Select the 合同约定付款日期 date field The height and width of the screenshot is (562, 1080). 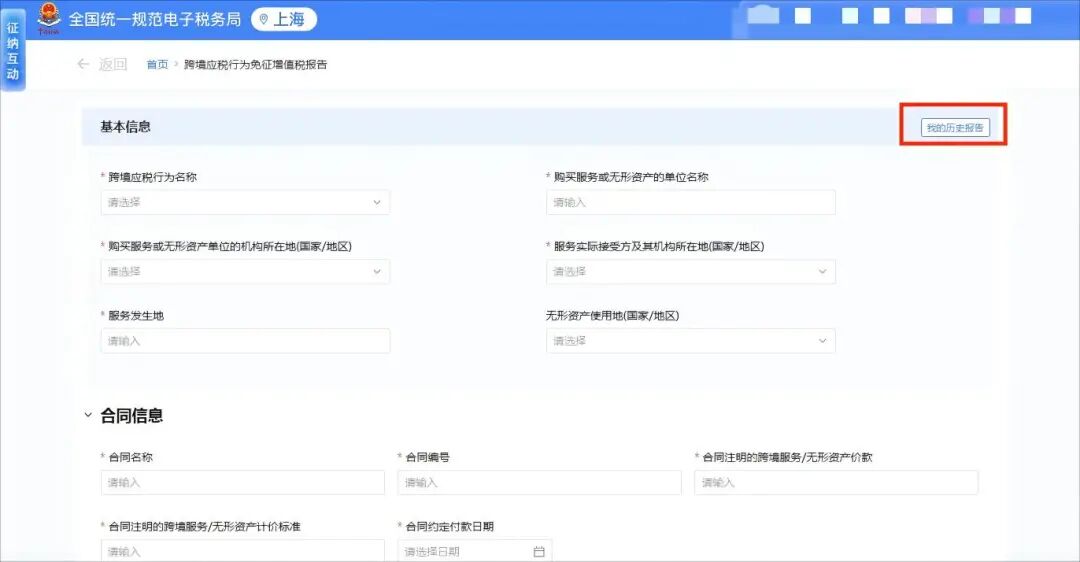click(x=465, y=551)
